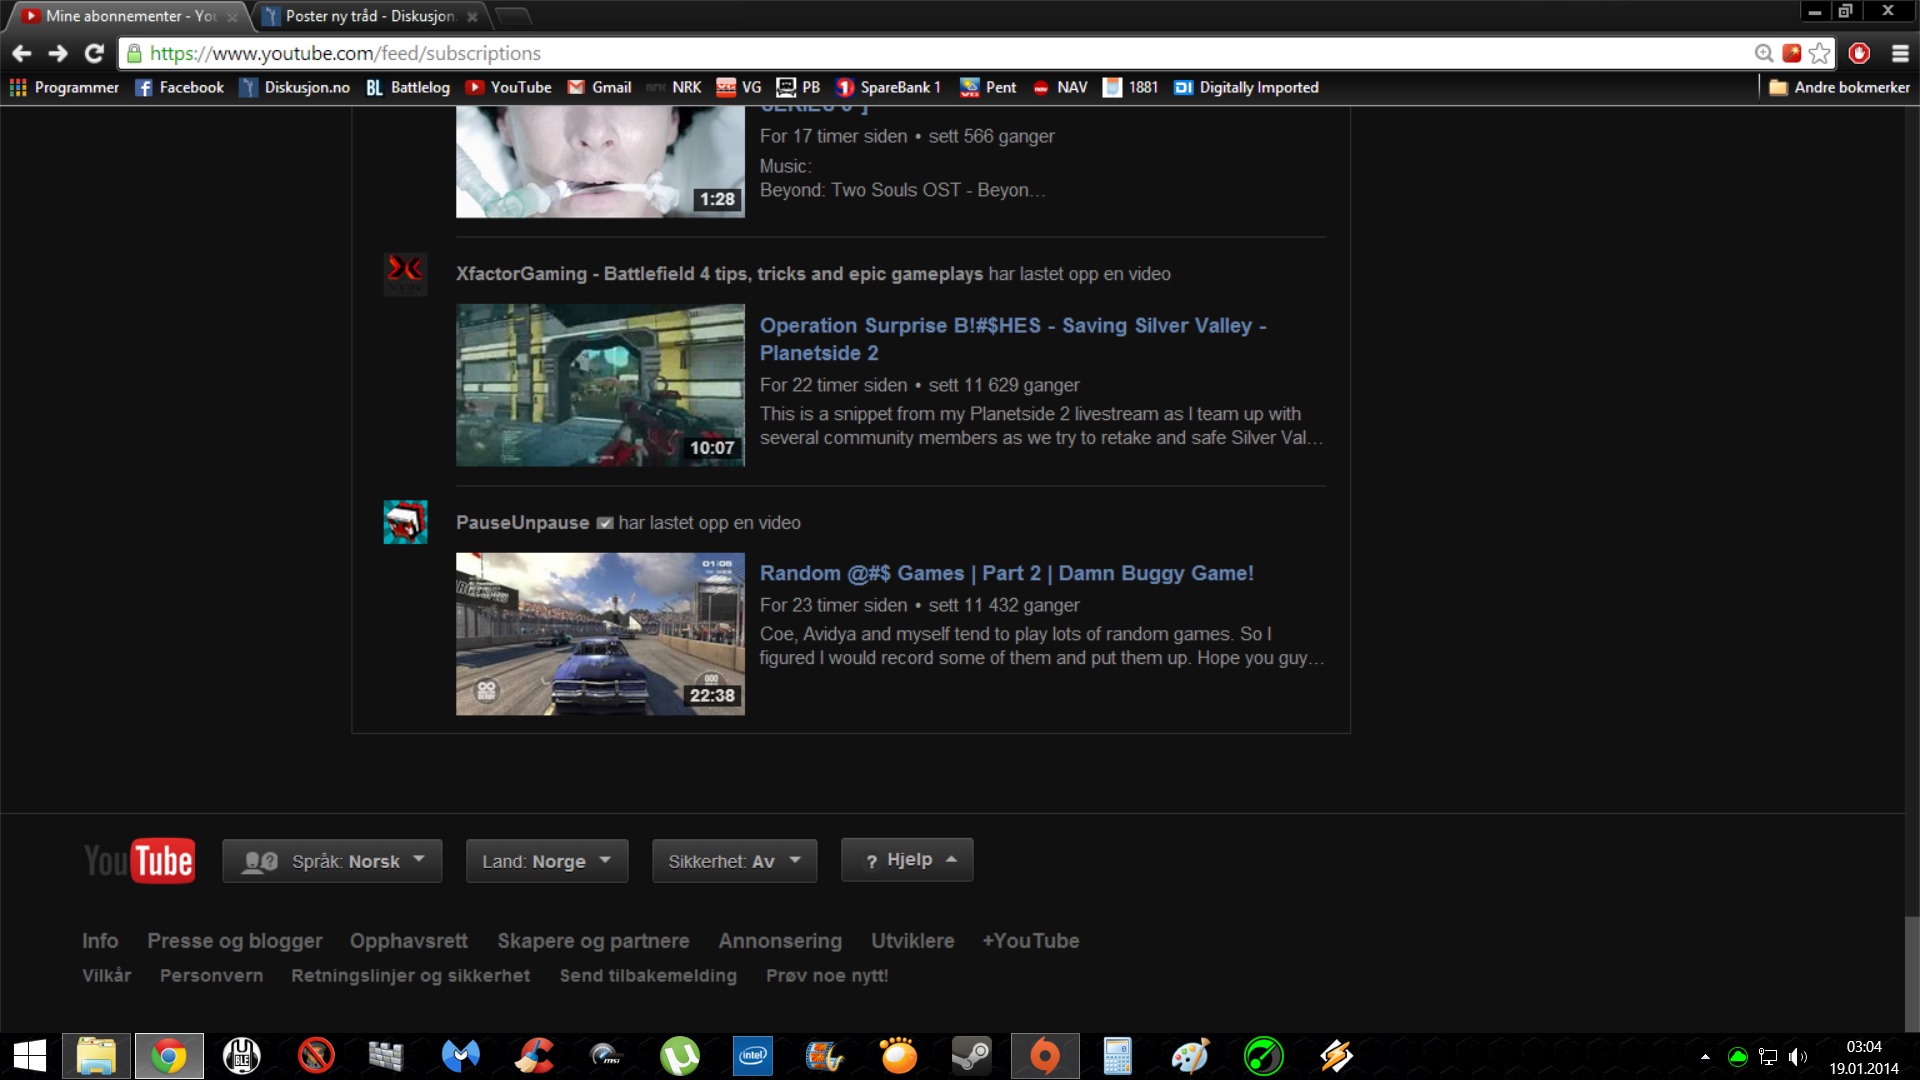Image resolution: width=1920 pixels, height=1080 pixels.
Task: Click Prøv noe nytt! link
Action: pyautogui.click(x=827, y=976)
